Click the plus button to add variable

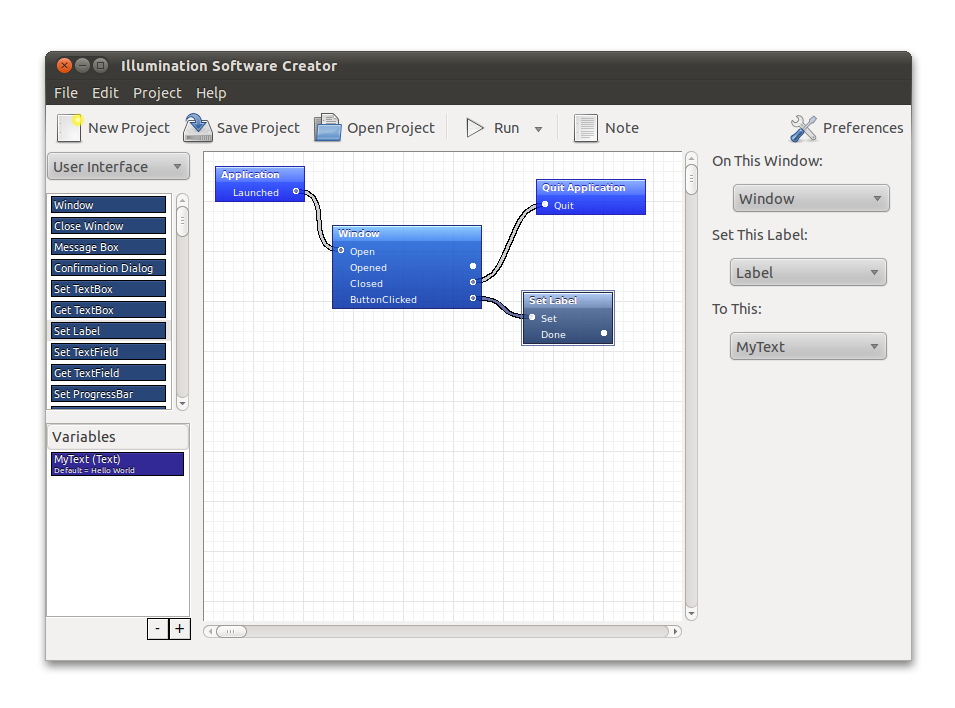(180, 629)
